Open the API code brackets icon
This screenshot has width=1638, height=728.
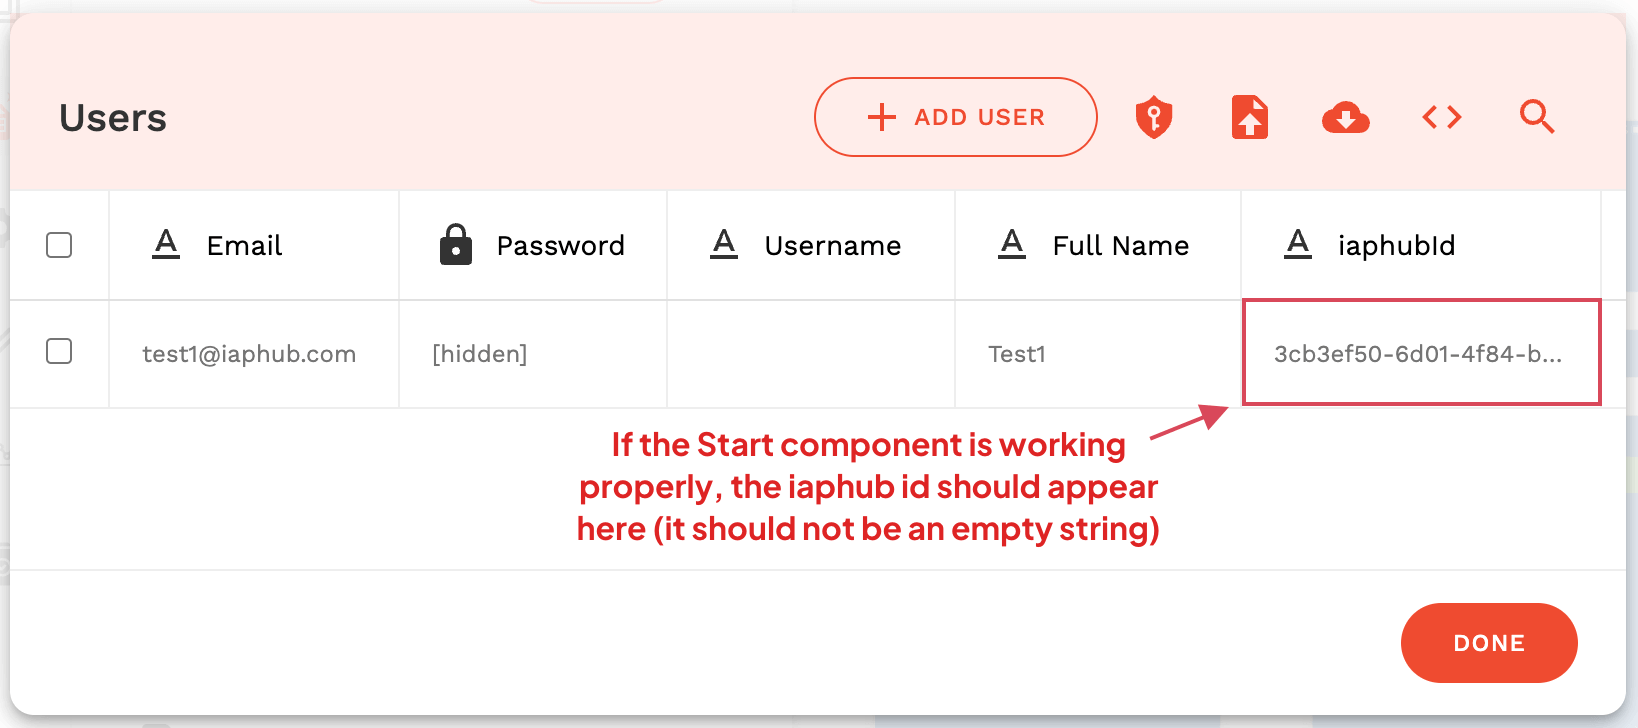(x=1441, y=117)
